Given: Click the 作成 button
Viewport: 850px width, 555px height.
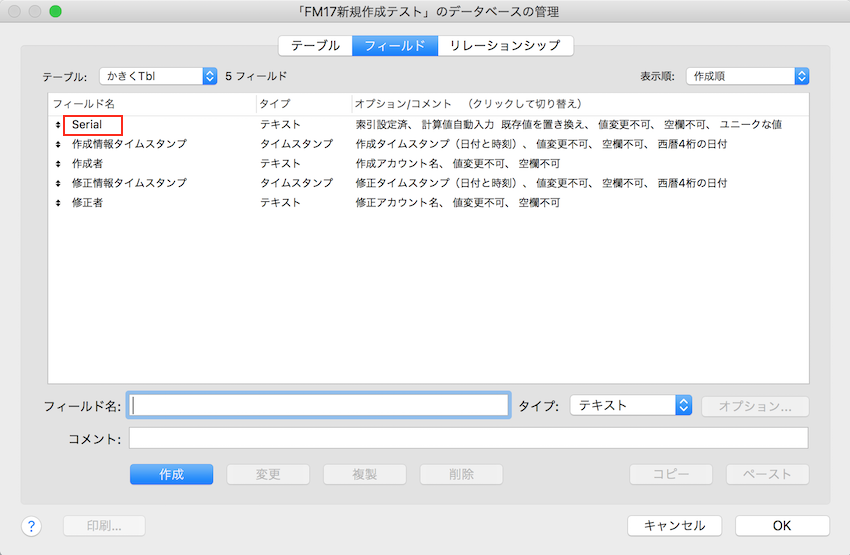Looking at the screenshot, I should point(171,474).
